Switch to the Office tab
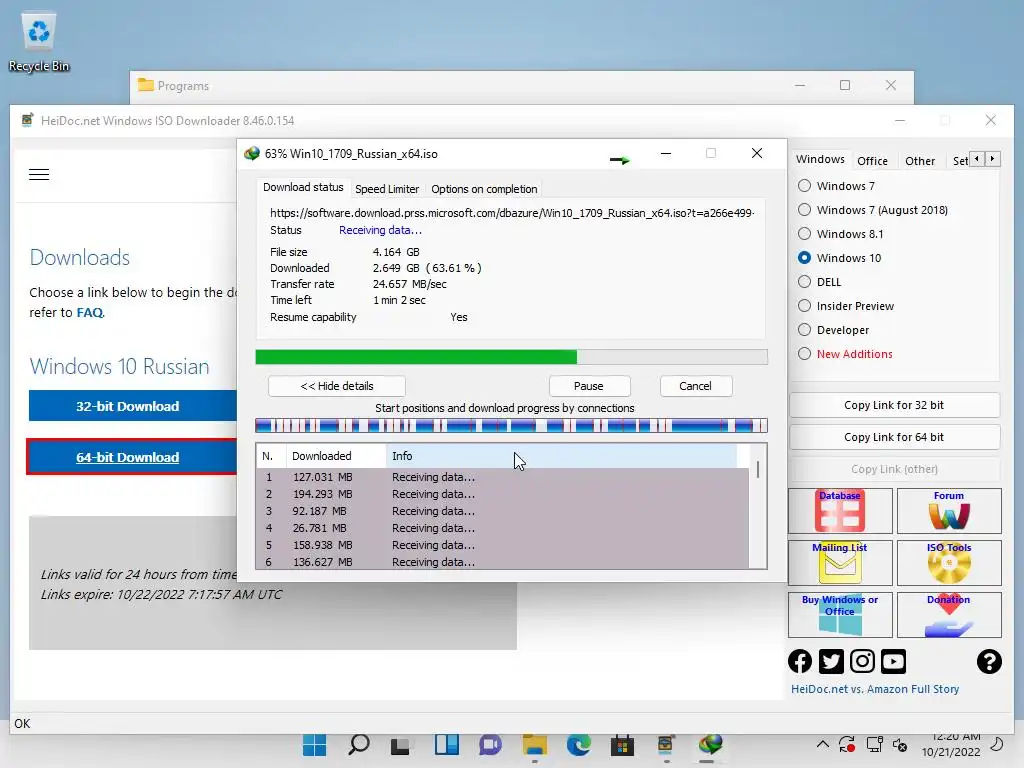 (872, 161)
